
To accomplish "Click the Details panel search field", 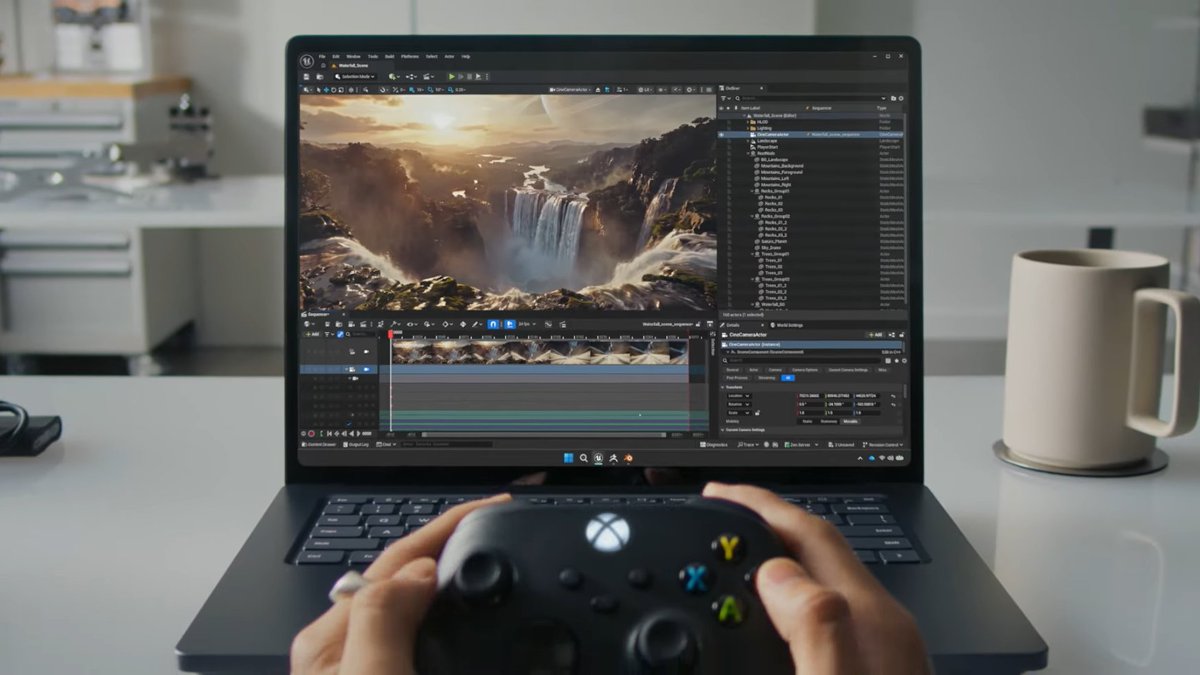I will 802,360.
